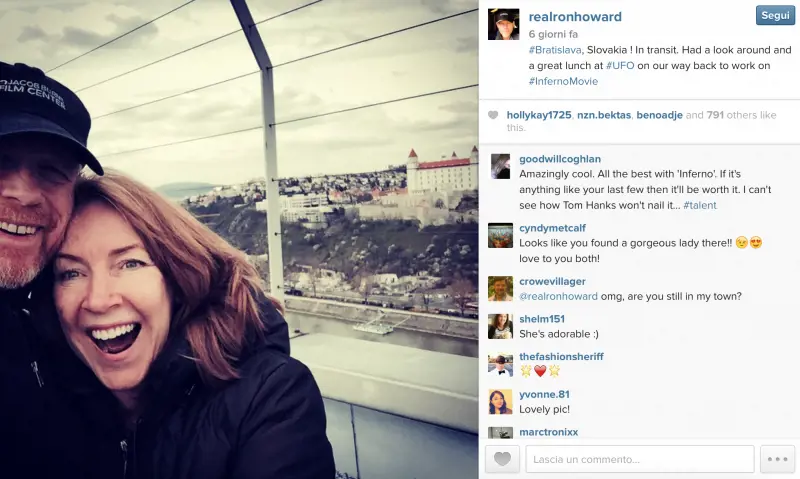Image resolution: width=800 pixels, height=479 pixels.
Task: Open hollykay1725 in the likes list
Action: pyautogui.click(x=539, y=115)
